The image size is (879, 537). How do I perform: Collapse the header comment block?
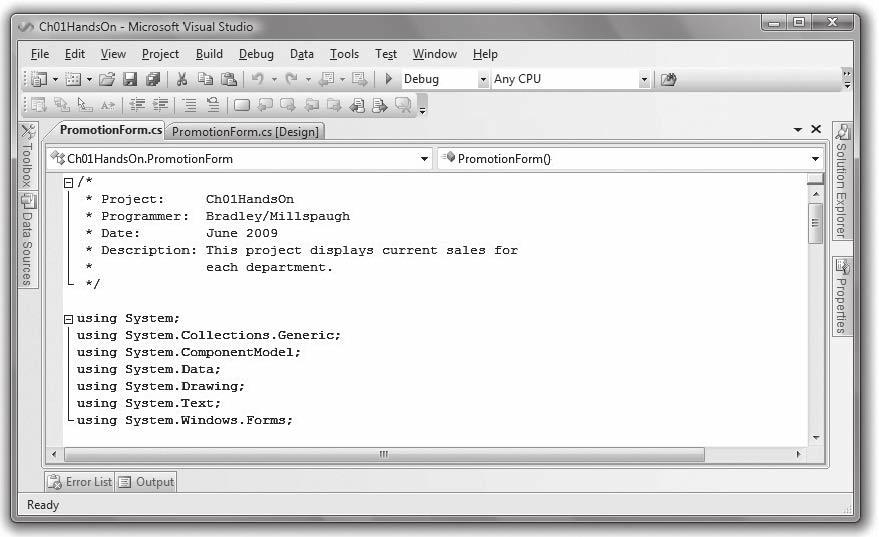click(x=68, y=183)
